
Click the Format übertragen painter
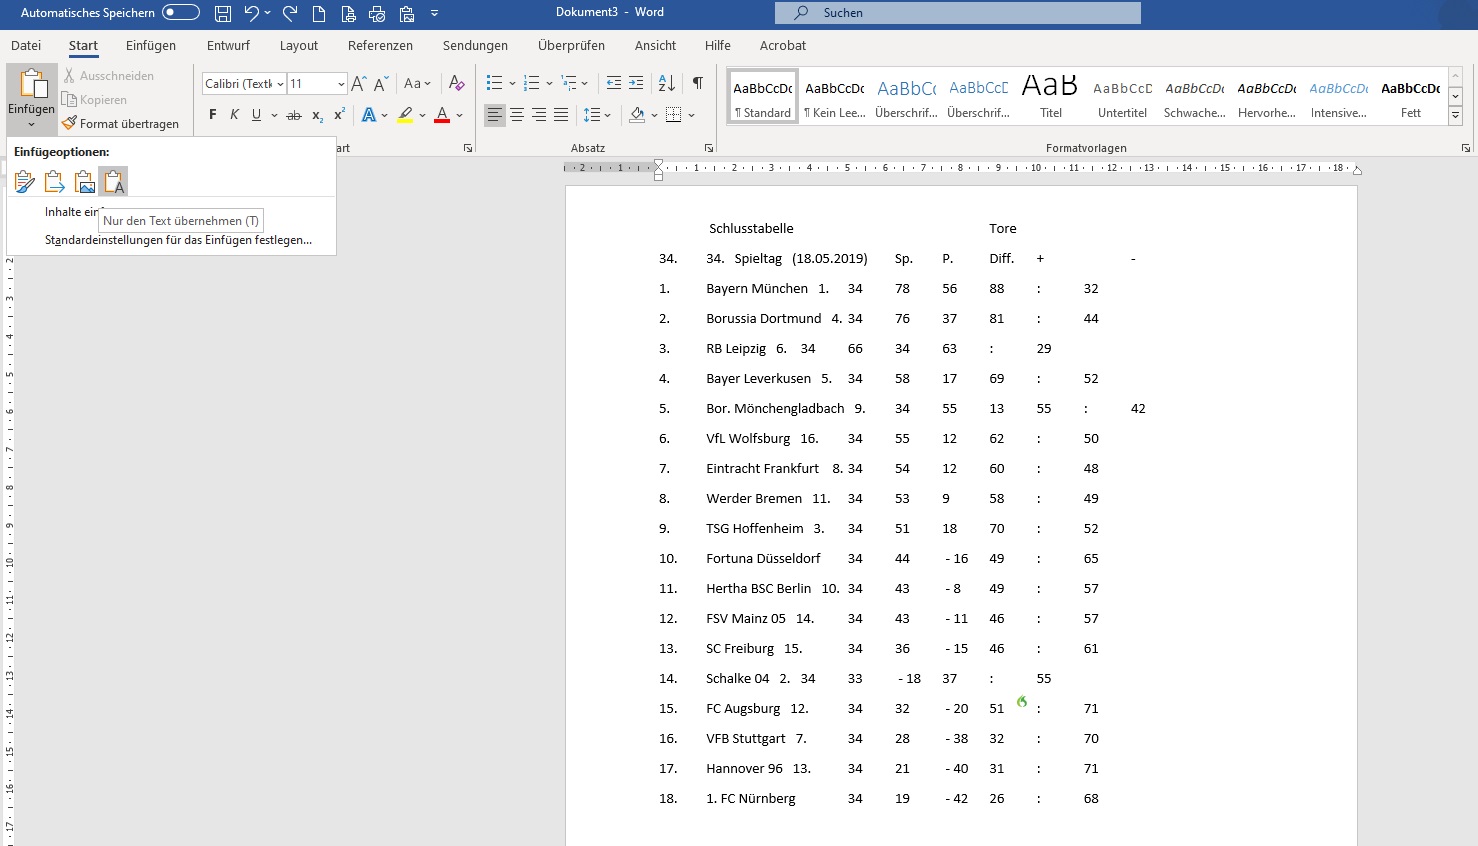click(x=120, y=124)
